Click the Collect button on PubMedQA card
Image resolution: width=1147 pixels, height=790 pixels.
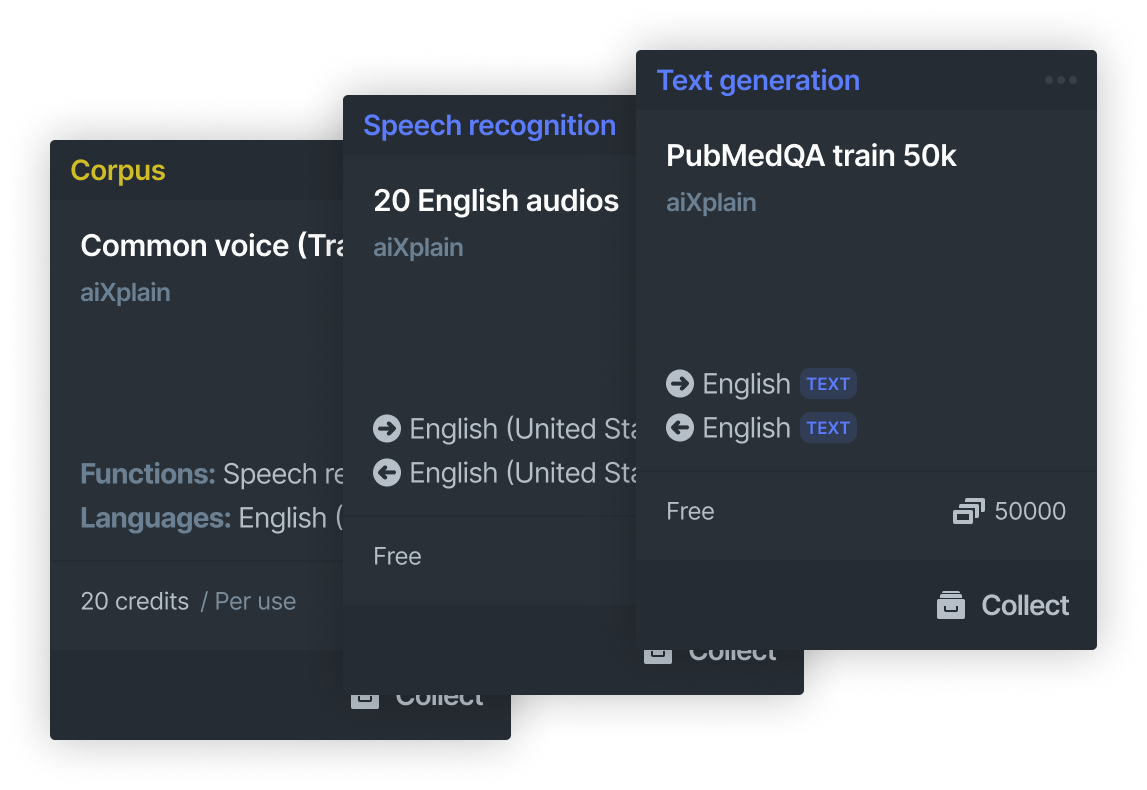(1003, 605)
